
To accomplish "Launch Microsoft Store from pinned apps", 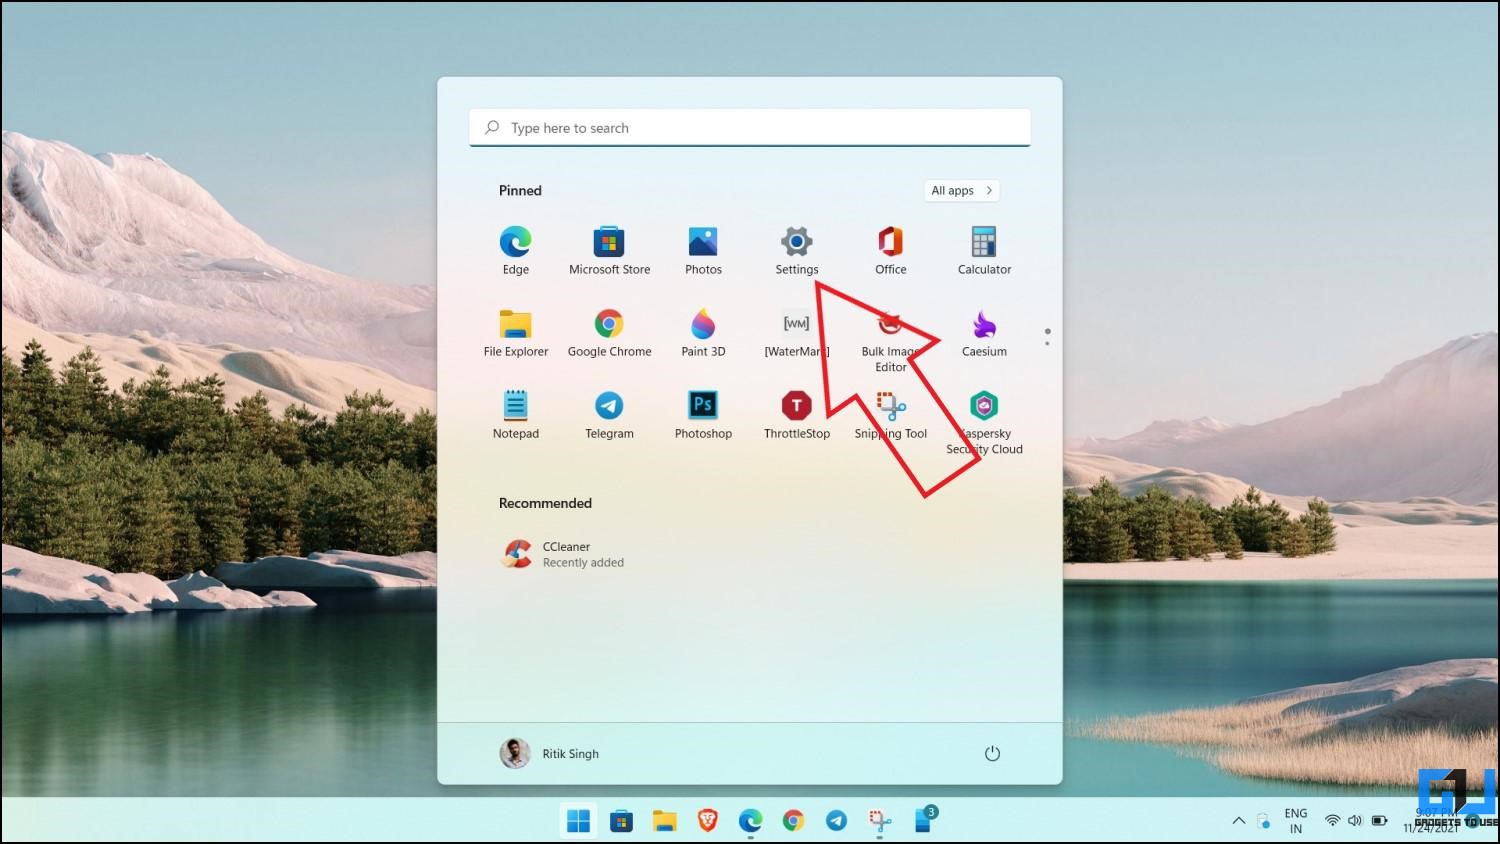I will pos(609,251).
